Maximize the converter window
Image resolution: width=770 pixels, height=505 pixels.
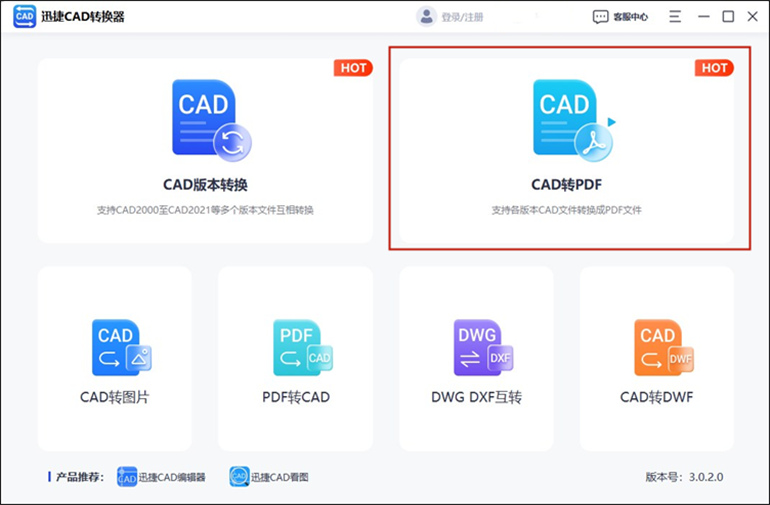(728, 17)
